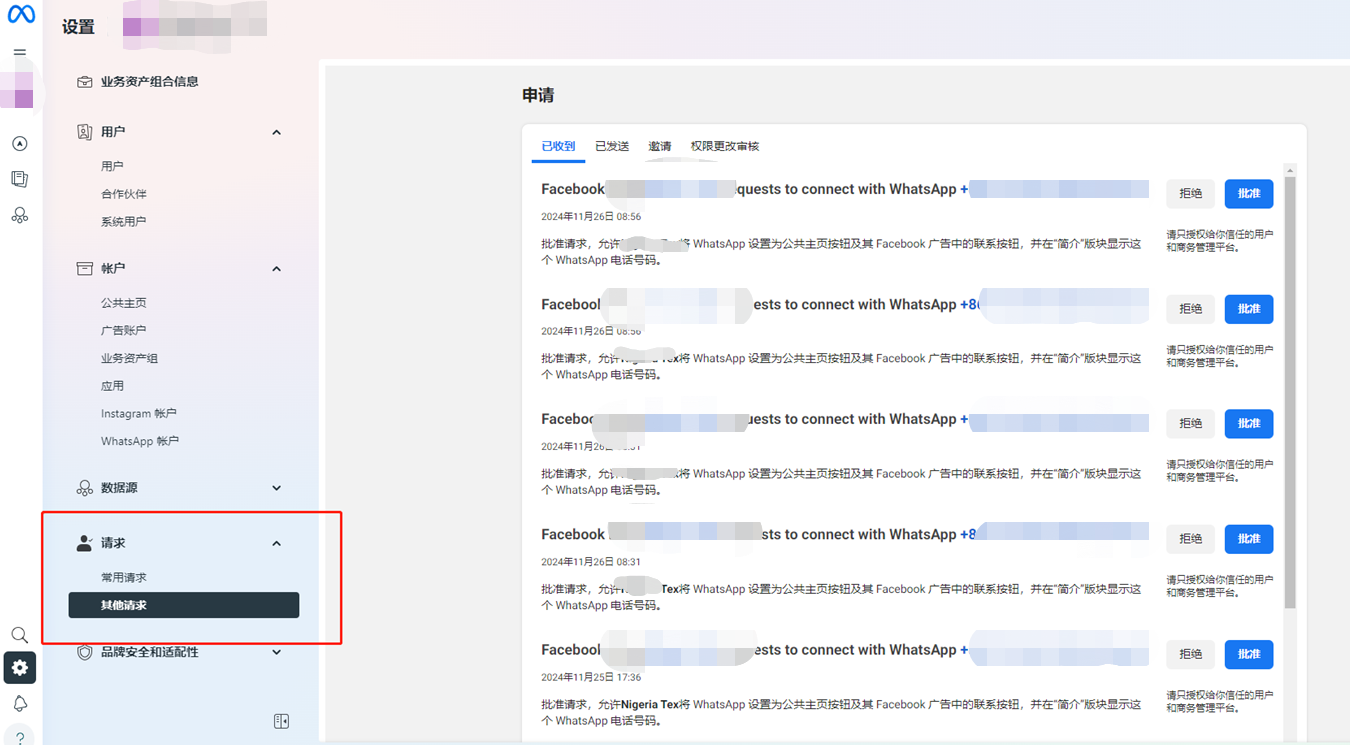Reject the 11月25日 17:36 request
Image resolution: width=1350 pixels, height=745 pixels.
[x=1190, y=654]
